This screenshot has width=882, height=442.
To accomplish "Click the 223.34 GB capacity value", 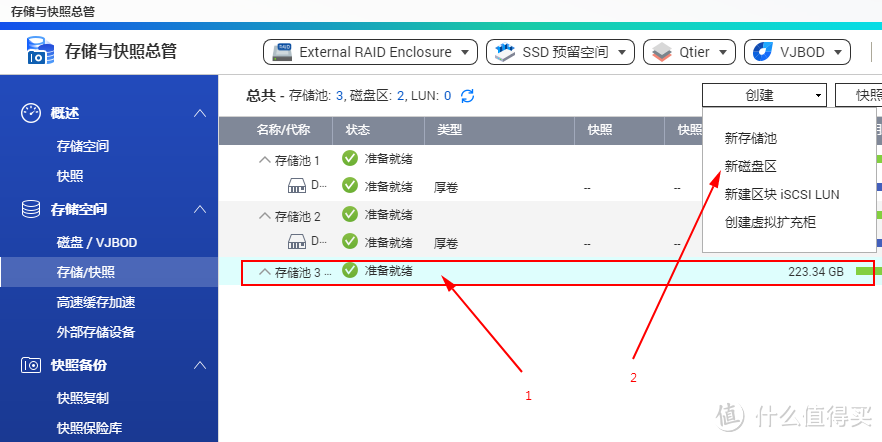I will (816, 272).
